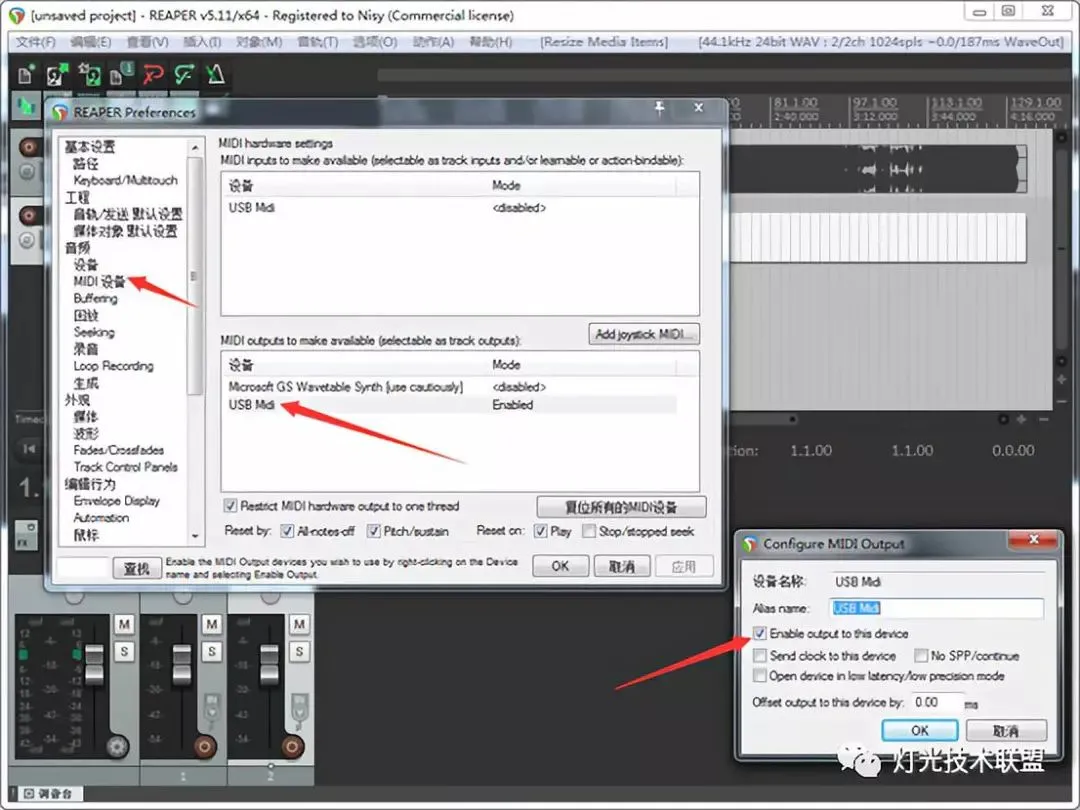Click input monitor icon on mixer channel 2
The image size is (1080, 810).
click(x=299, y=709)
